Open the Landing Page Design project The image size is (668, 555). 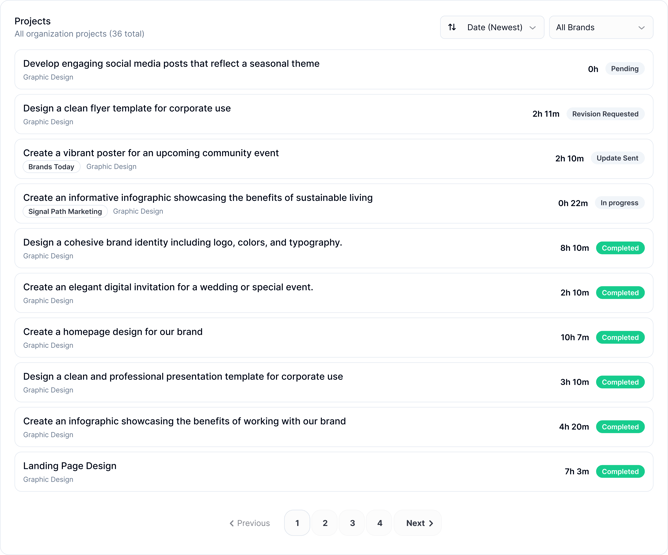pos(70,466)
